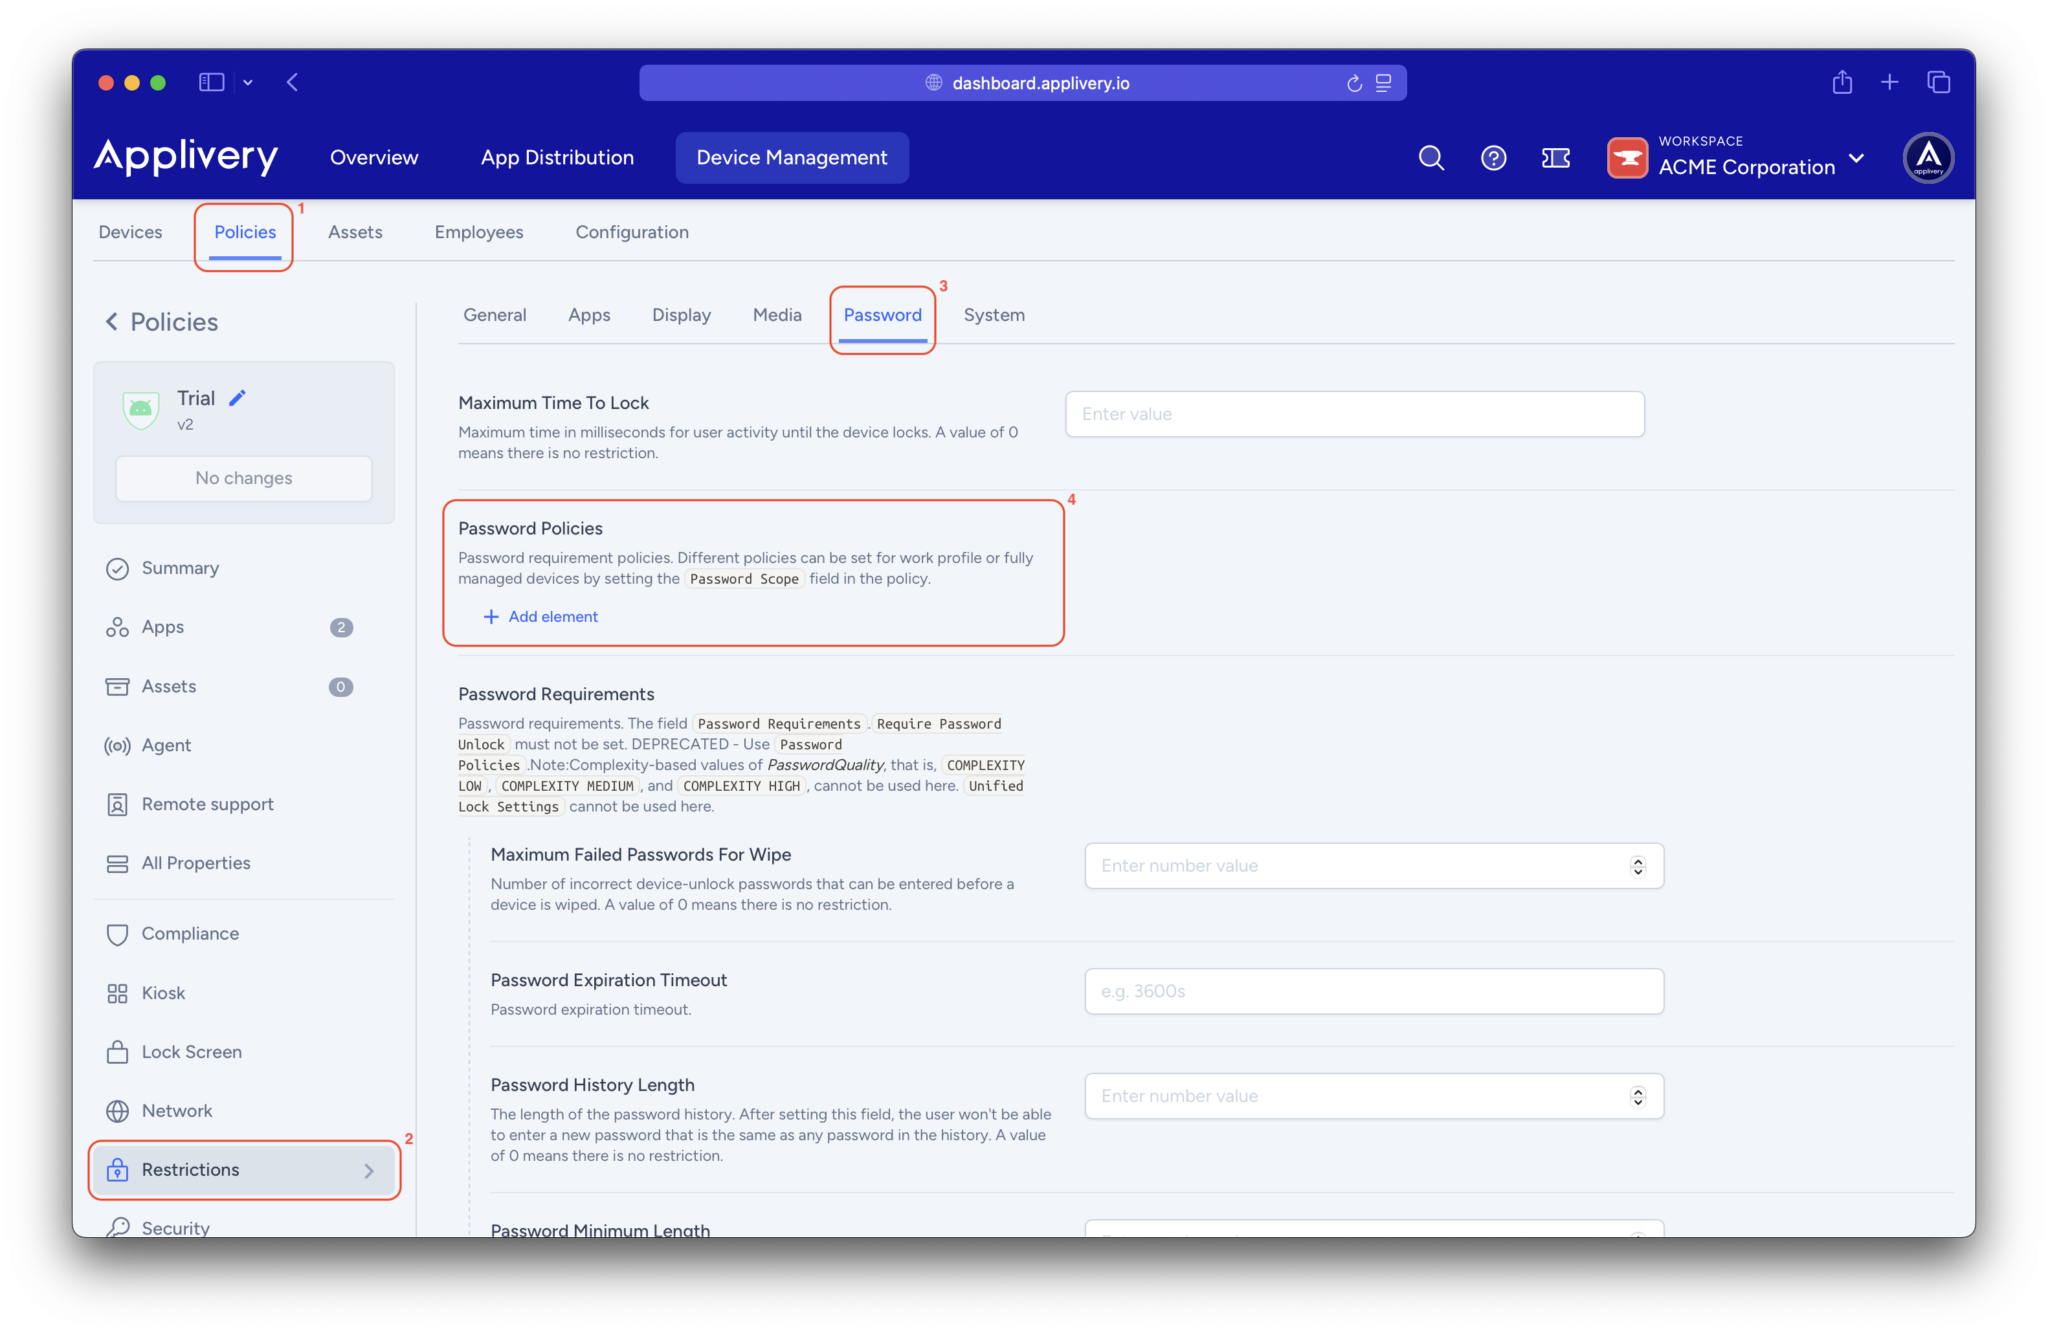Switch to the System tab
The image size is (2048, 1333).
[x=993, y=315]
